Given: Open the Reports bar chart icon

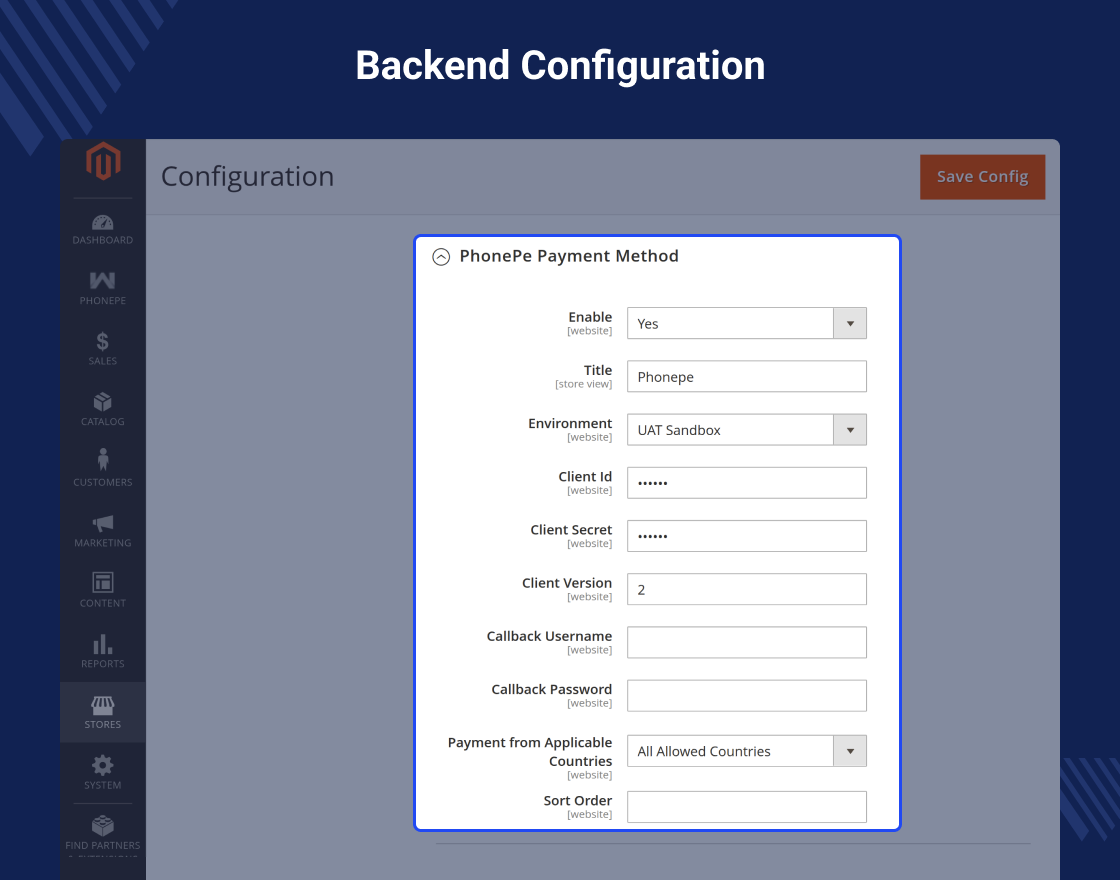Looking at the screenshot, I should pyautogui.click(x=102, y=644).
